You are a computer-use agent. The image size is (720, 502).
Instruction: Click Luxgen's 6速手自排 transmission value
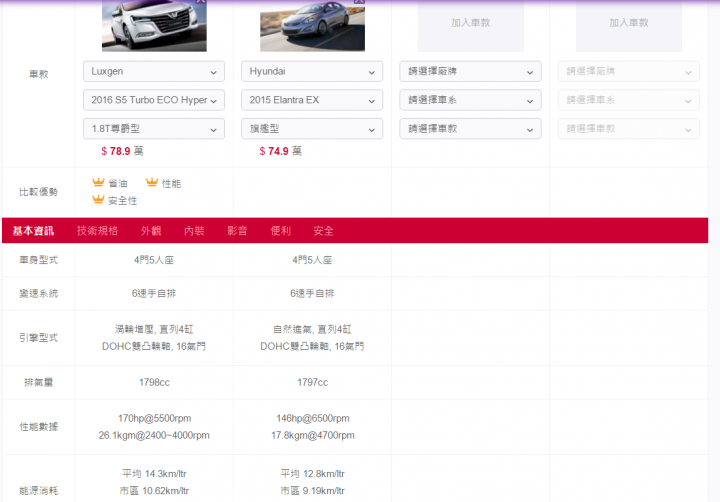coord(154,293)
